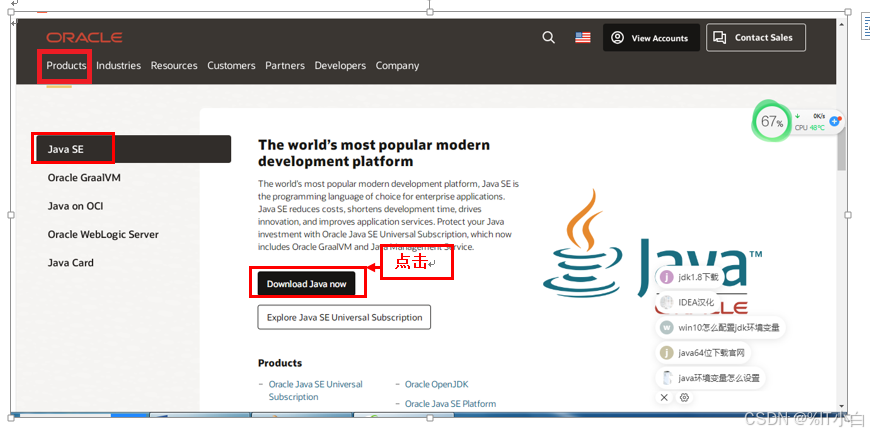Image resolution: width=870 pixels, height=434 pixels.
Task: Click the jdk1.8下载 suggestion bubble
Action: 690,277
